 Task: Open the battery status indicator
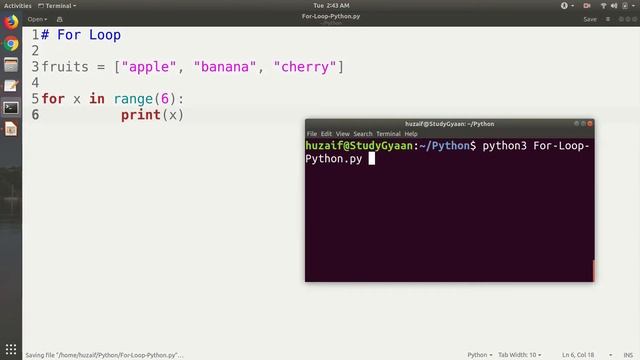click(x=624, y=6)
